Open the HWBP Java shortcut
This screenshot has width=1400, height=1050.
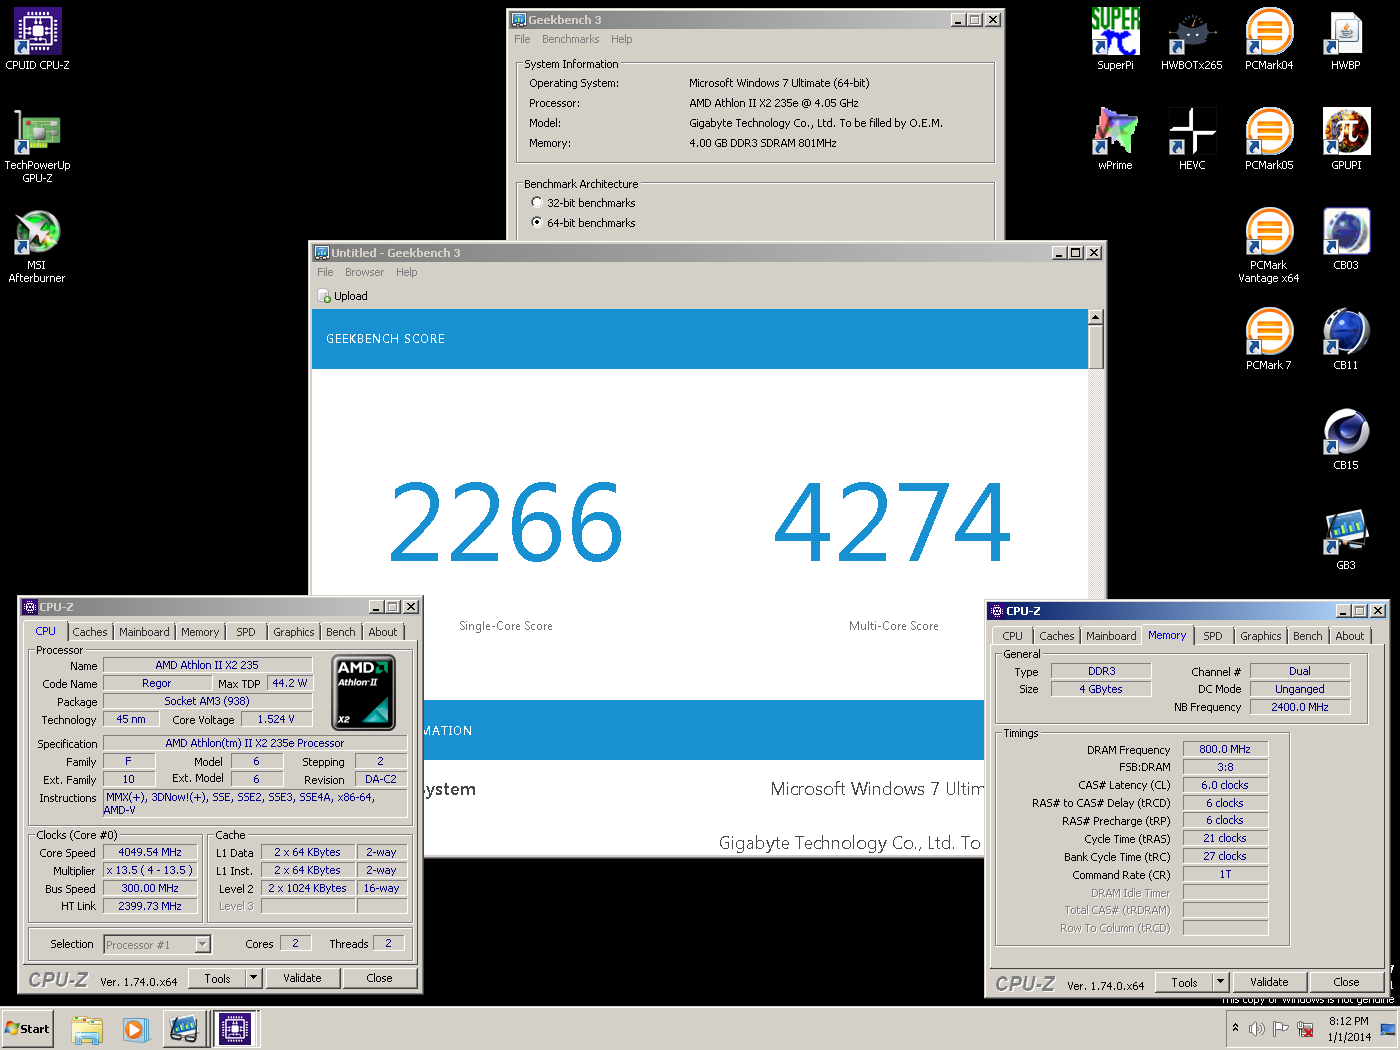click(1346, 40)
